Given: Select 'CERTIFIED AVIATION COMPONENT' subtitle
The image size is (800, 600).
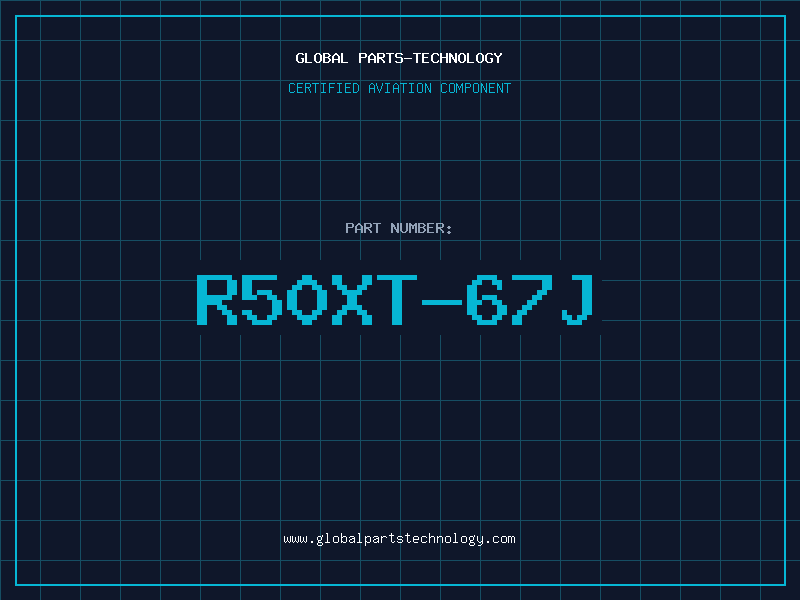Looking at the screenshot, I should (399, 88).
